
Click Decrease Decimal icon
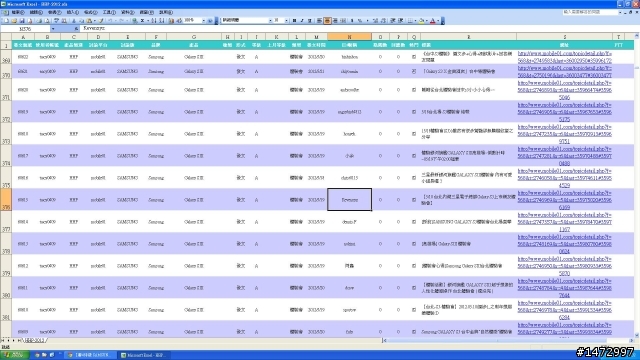click(383, 20)
